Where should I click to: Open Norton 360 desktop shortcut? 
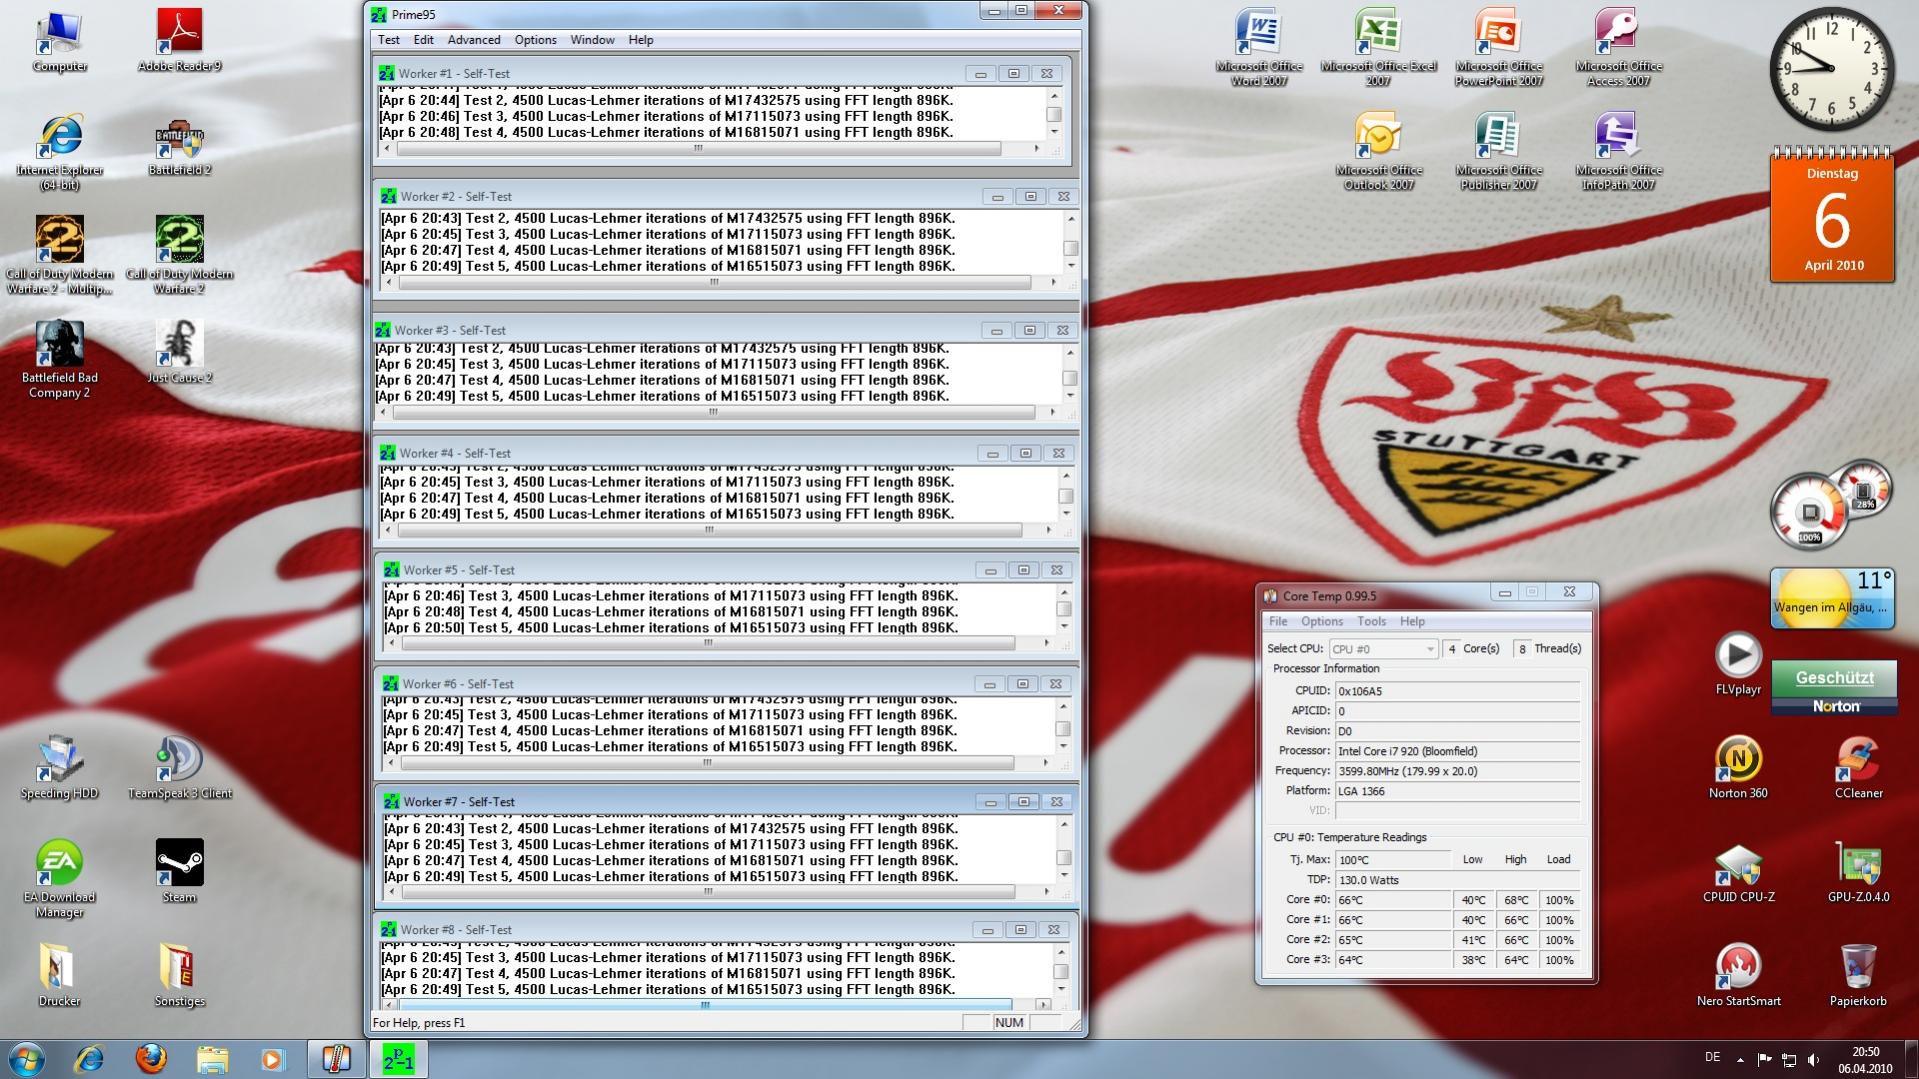(x=1738, y=768)
